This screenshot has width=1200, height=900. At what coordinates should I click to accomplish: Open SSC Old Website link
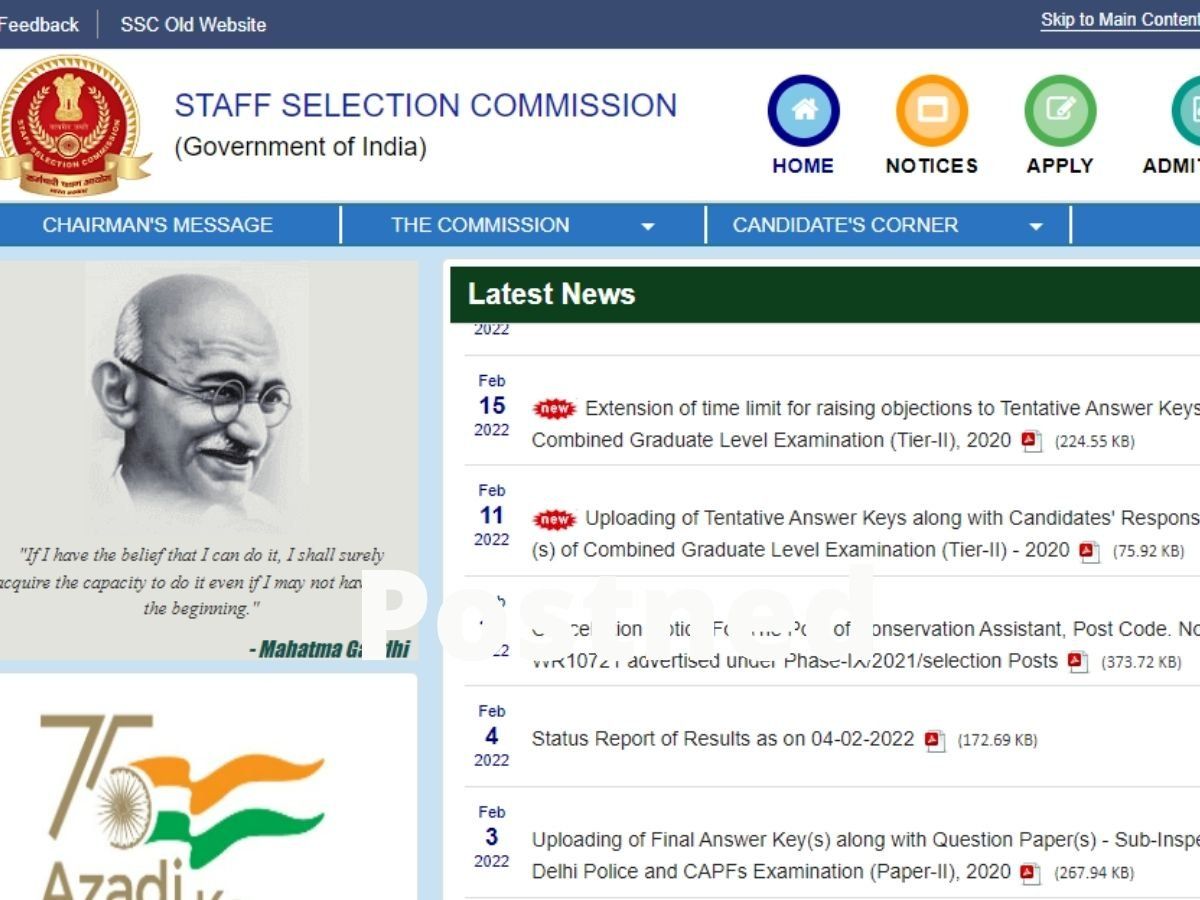(x=193, y=25)
